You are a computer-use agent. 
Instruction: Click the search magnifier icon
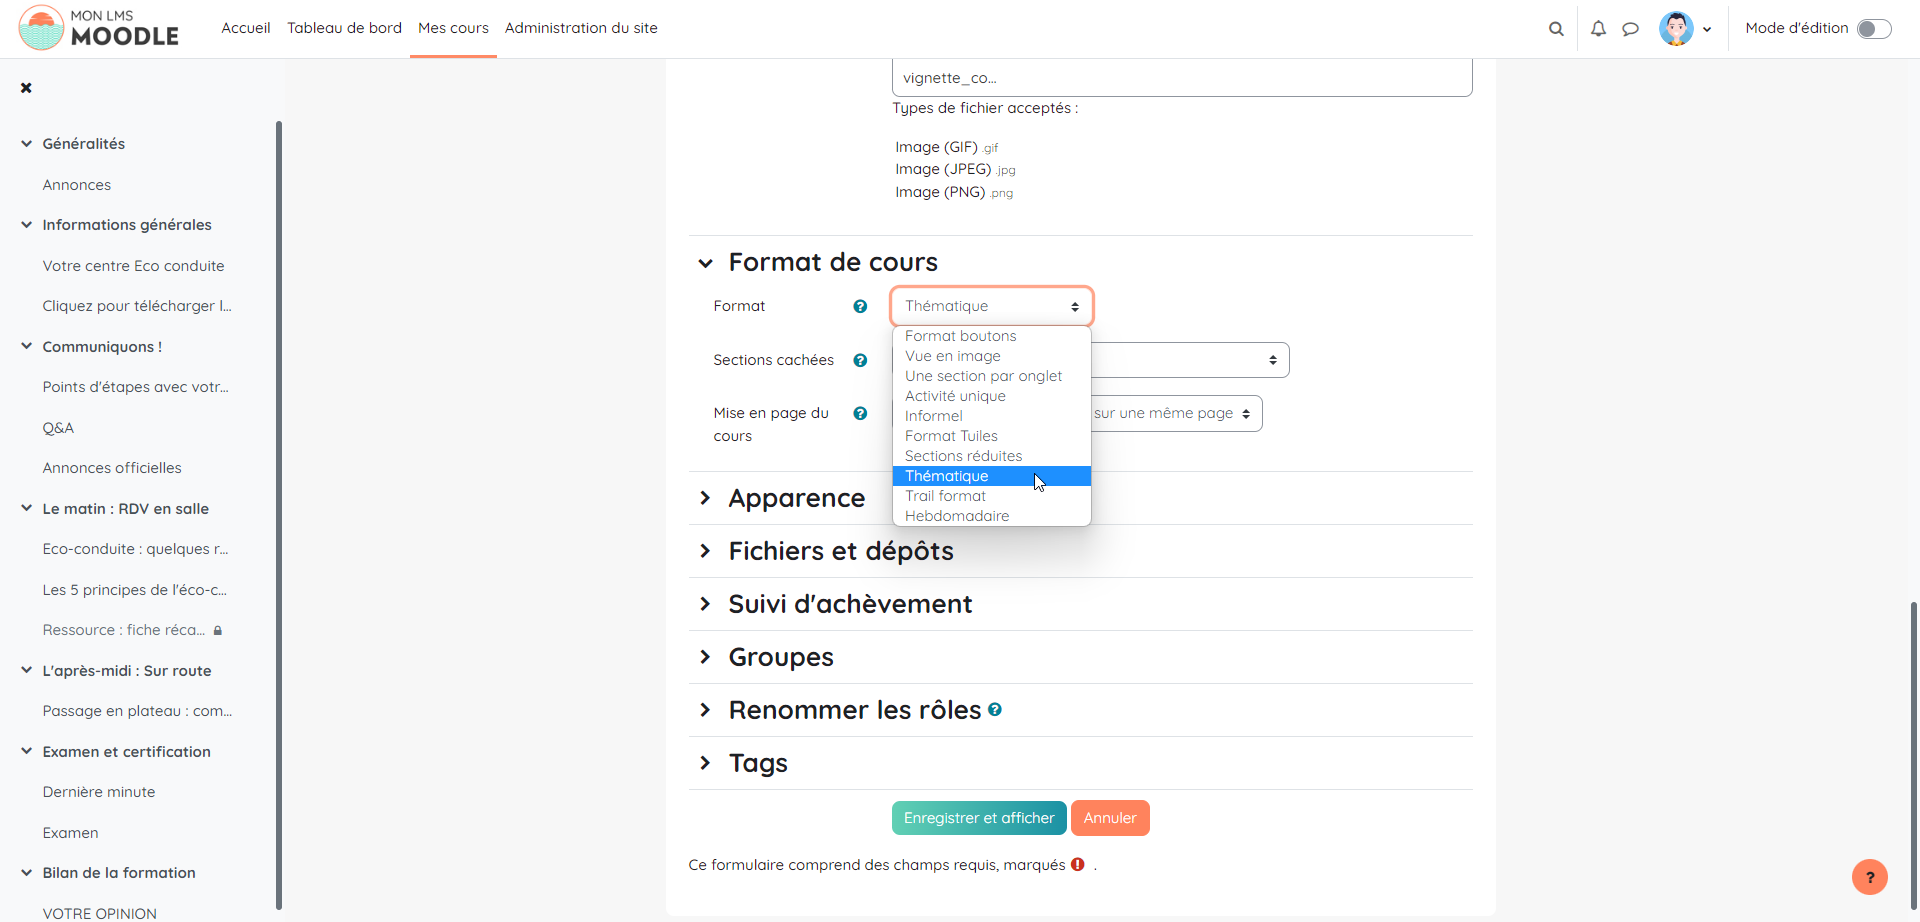[x=1556, y=29]
